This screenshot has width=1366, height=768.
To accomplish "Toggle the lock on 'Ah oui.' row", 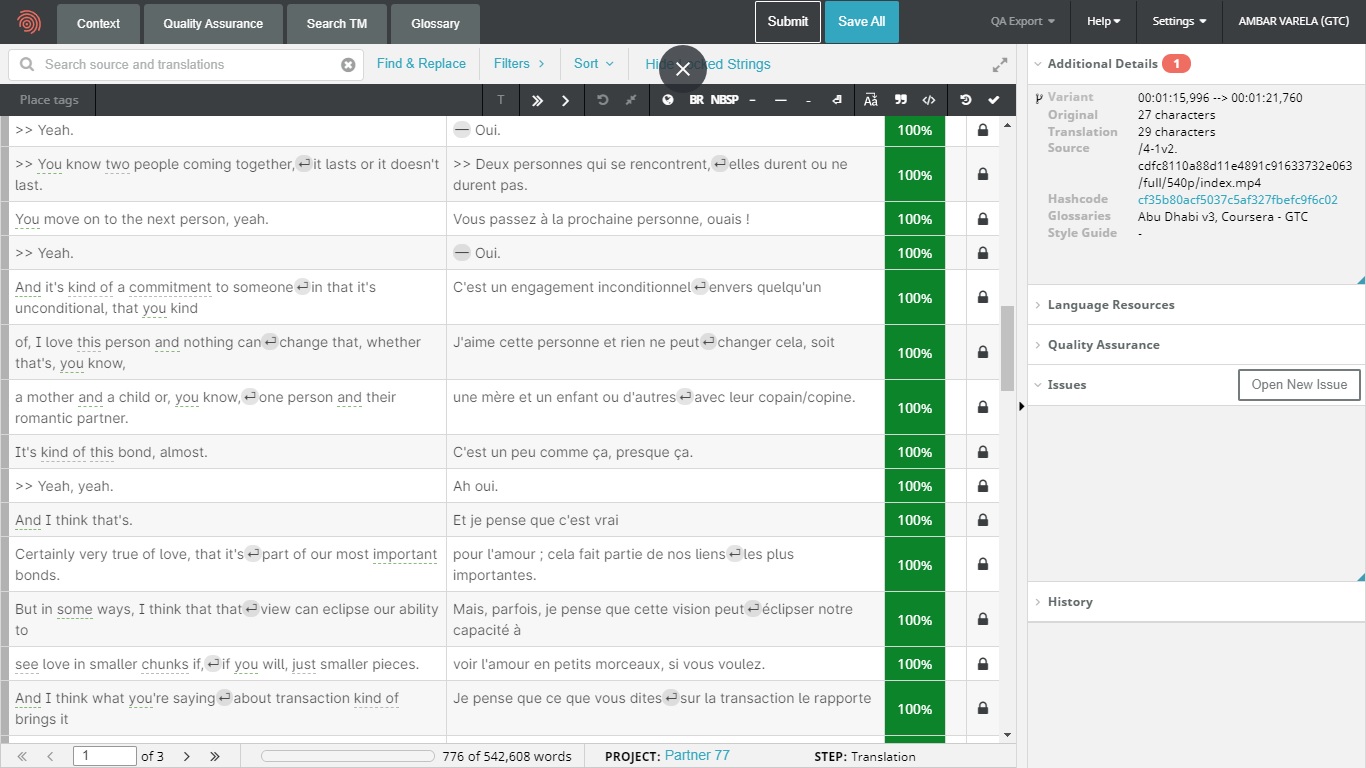I will click(x=983, y=486).
